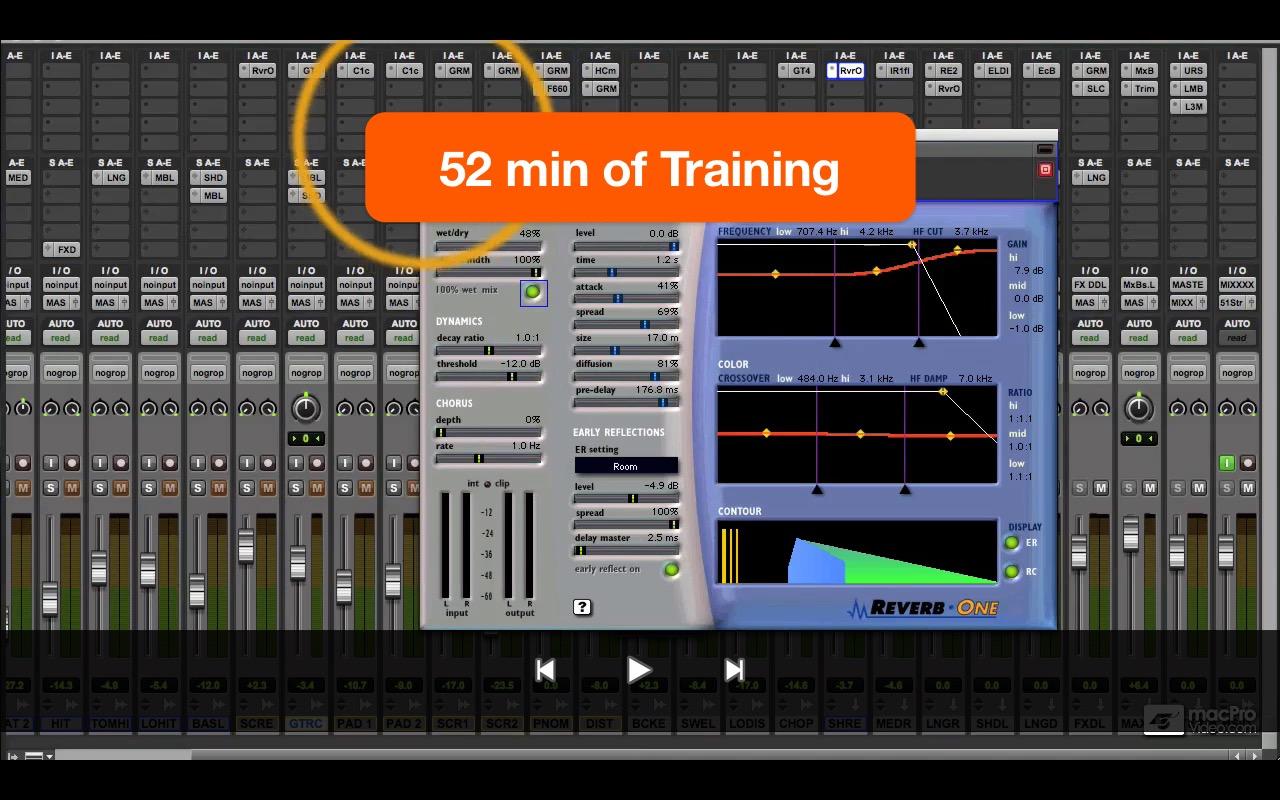Click left pan knob on HIT track

(x=51, y=408)
